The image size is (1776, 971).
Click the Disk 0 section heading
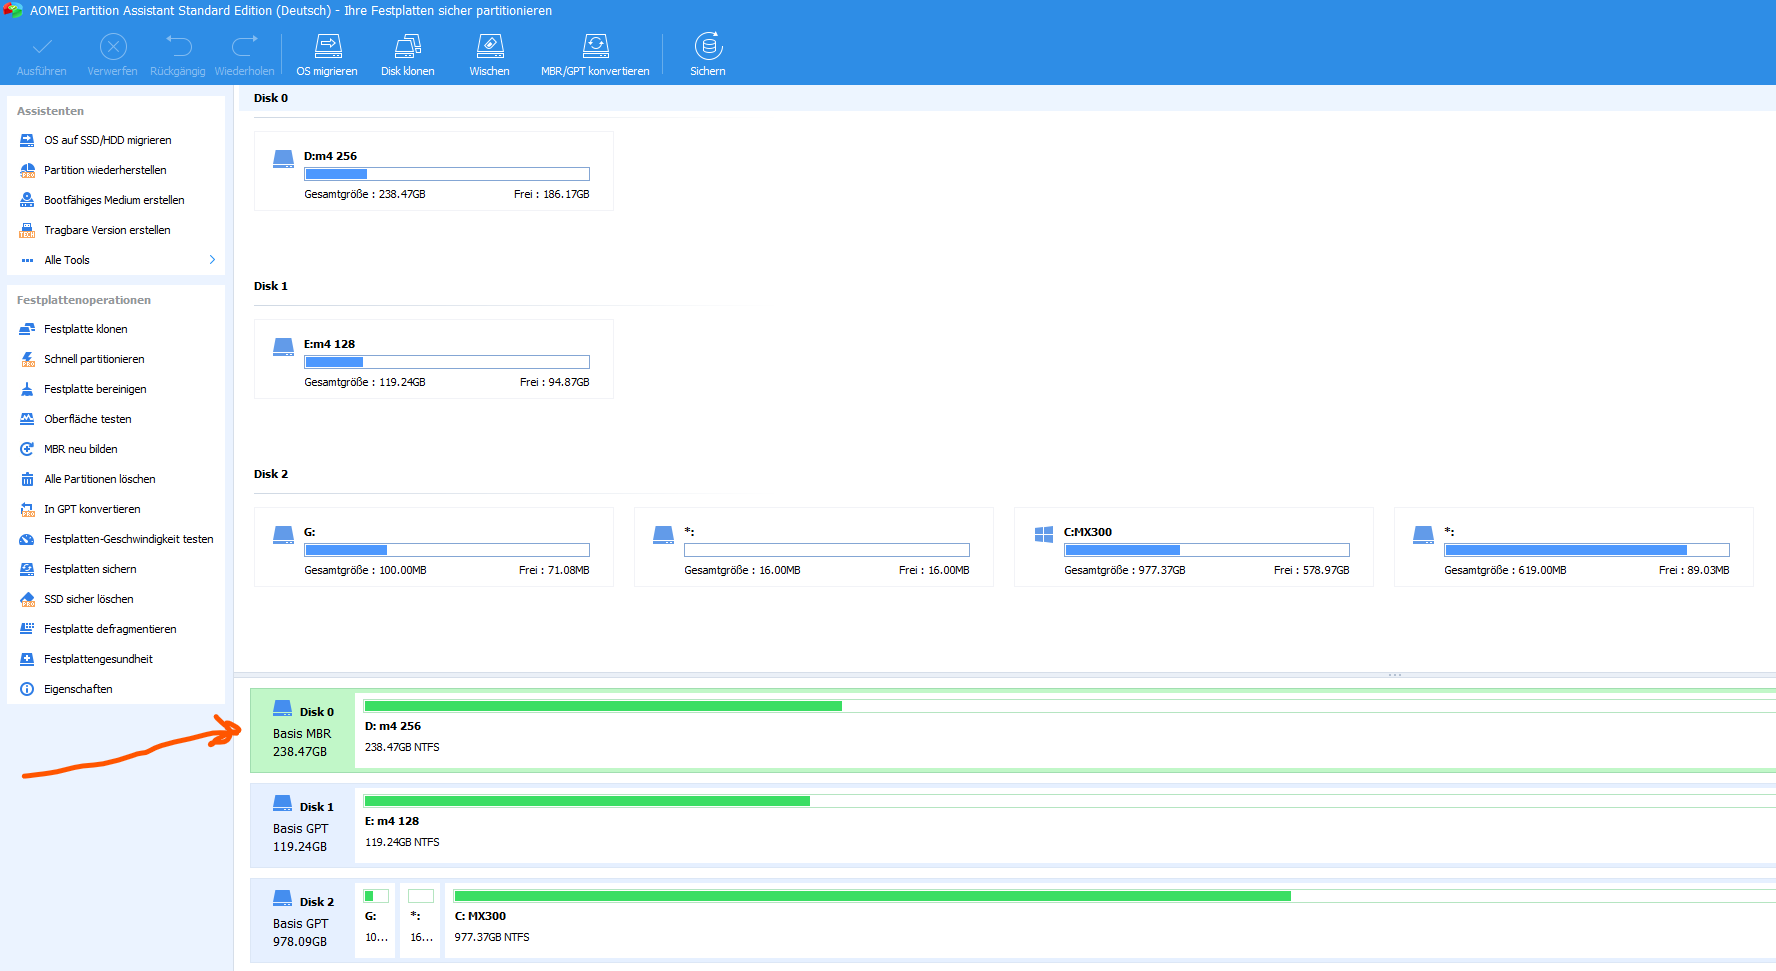(271, 98)
